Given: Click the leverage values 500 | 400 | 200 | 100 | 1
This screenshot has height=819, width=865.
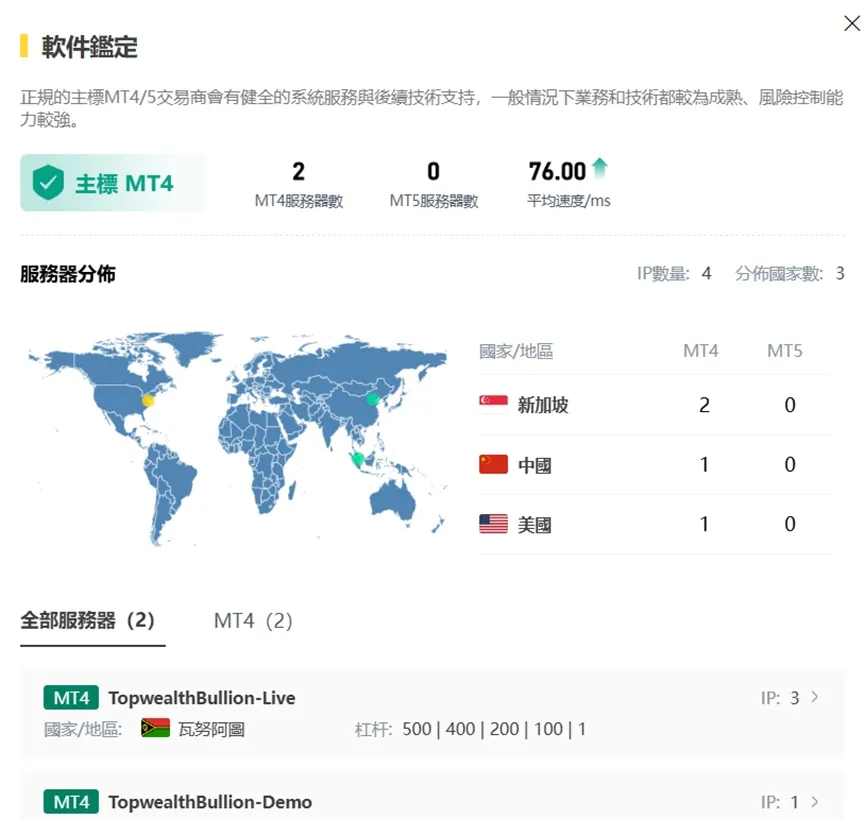Looking at the screenshot, I should (494, 729).
